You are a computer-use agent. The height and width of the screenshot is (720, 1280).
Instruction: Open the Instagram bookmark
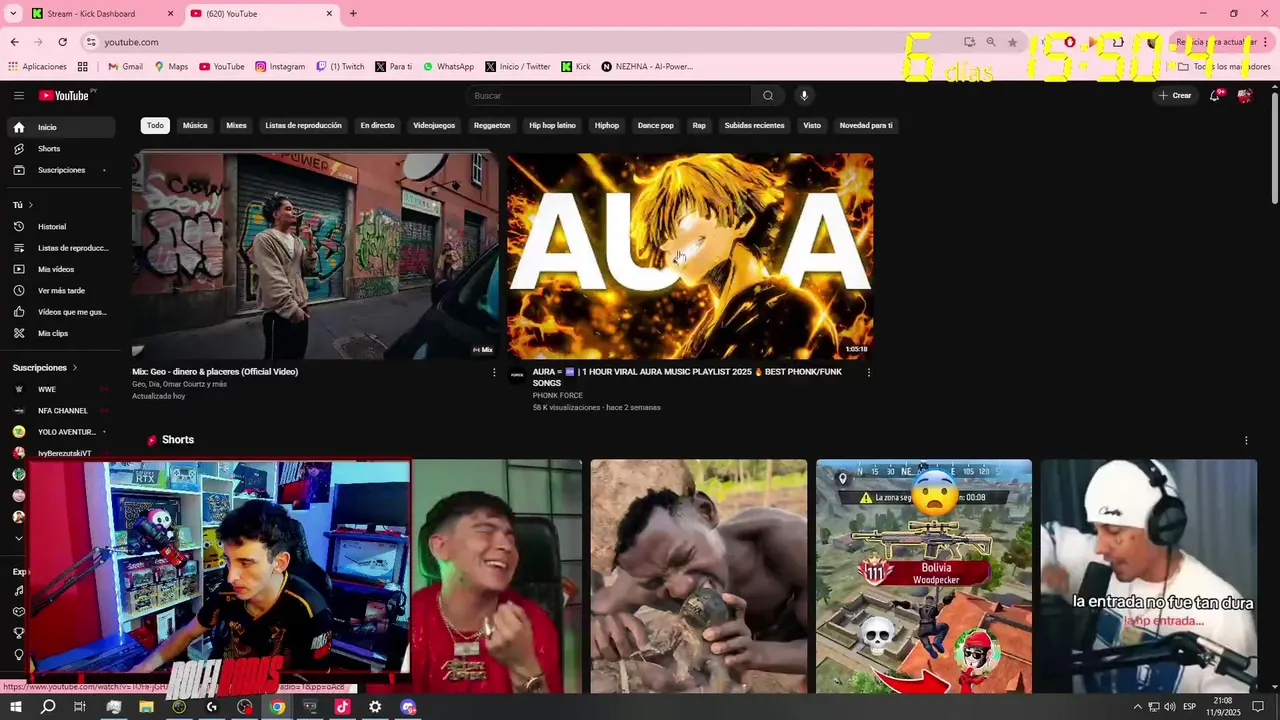click(280, 66)
